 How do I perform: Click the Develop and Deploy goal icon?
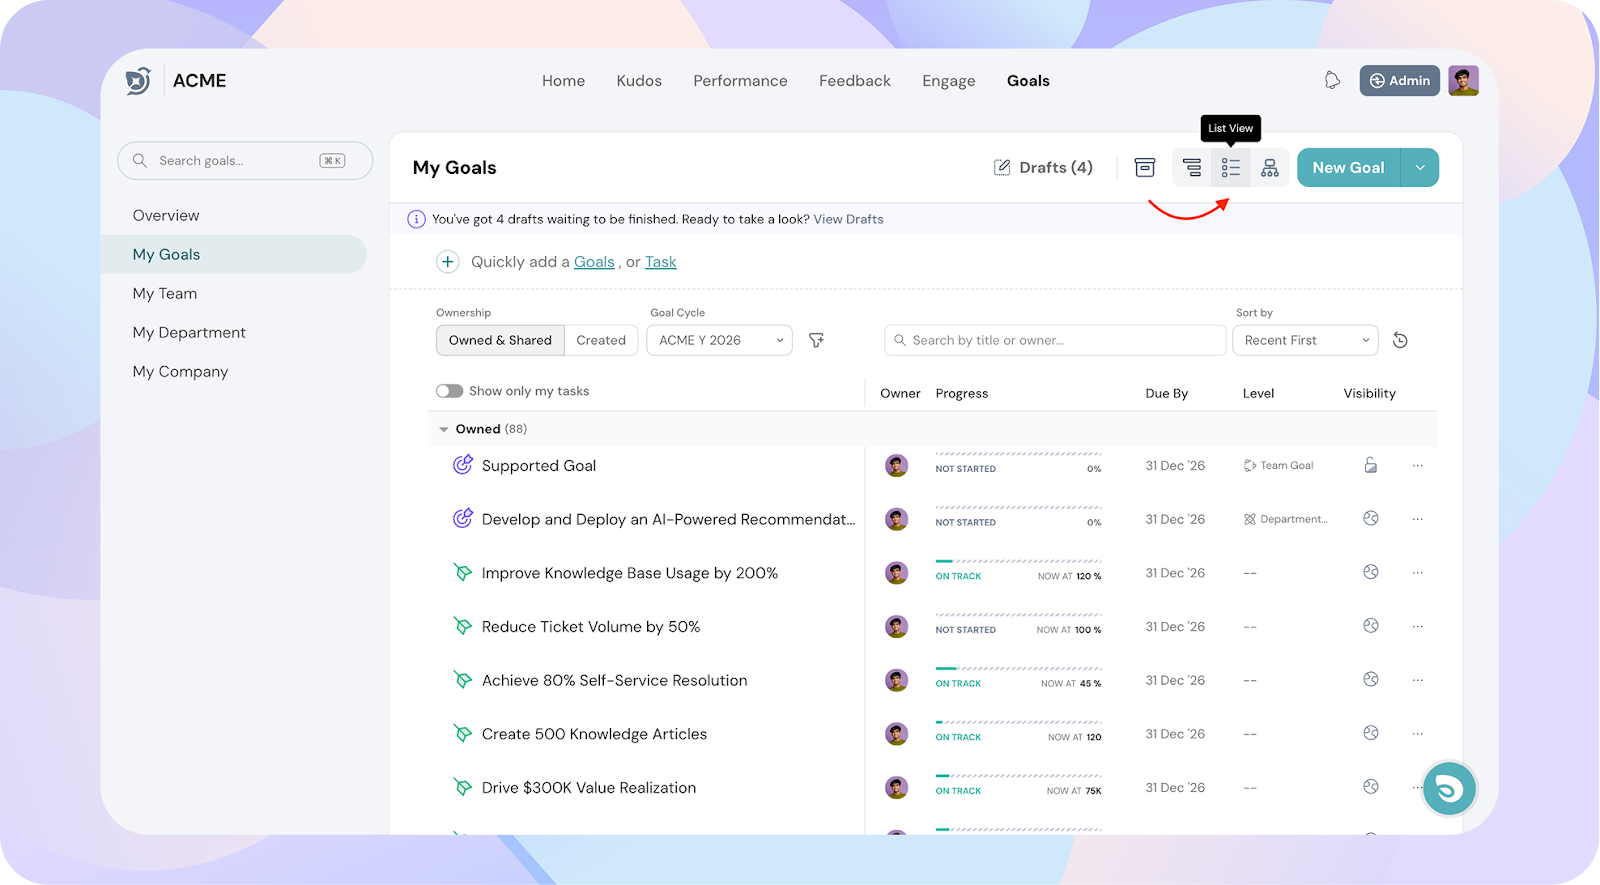(x=462, y=518)
